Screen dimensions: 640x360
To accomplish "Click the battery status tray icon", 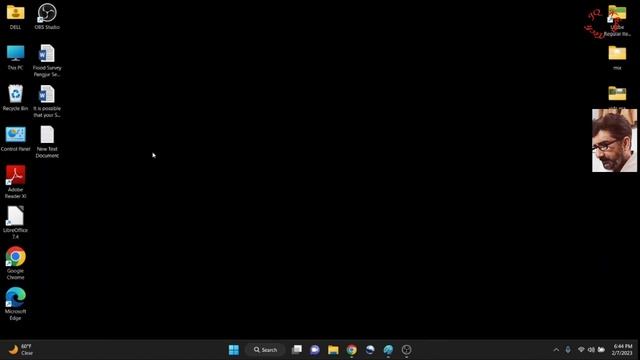I will point(601,350).
